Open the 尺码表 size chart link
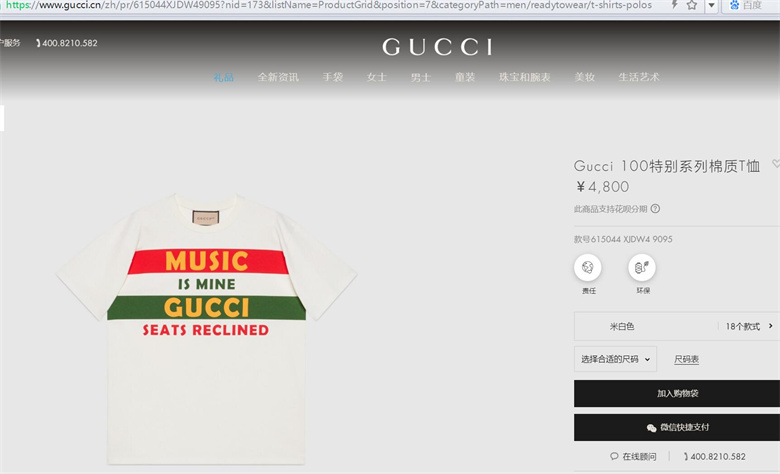 [686, 359]
